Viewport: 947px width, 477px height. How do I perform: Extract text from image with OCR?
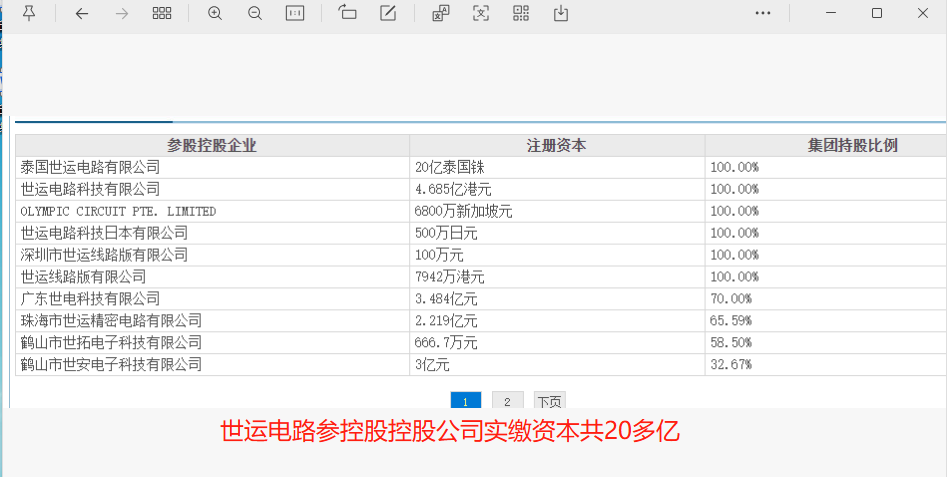(x=481, y=13)
